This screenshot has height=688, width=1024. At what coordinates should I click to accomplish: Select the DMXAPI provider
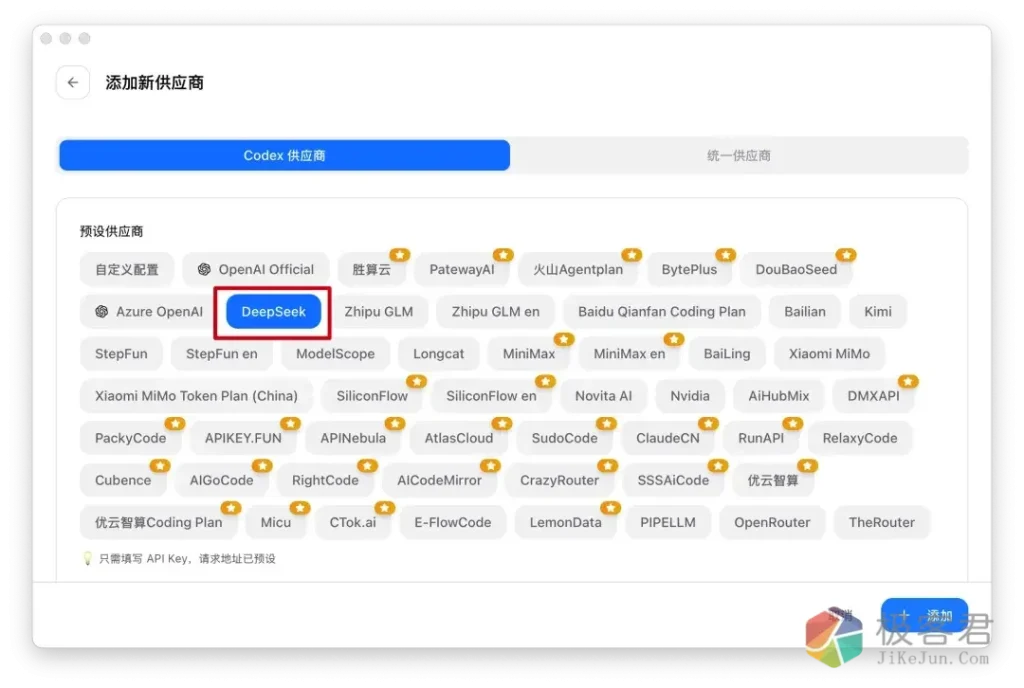873,396
